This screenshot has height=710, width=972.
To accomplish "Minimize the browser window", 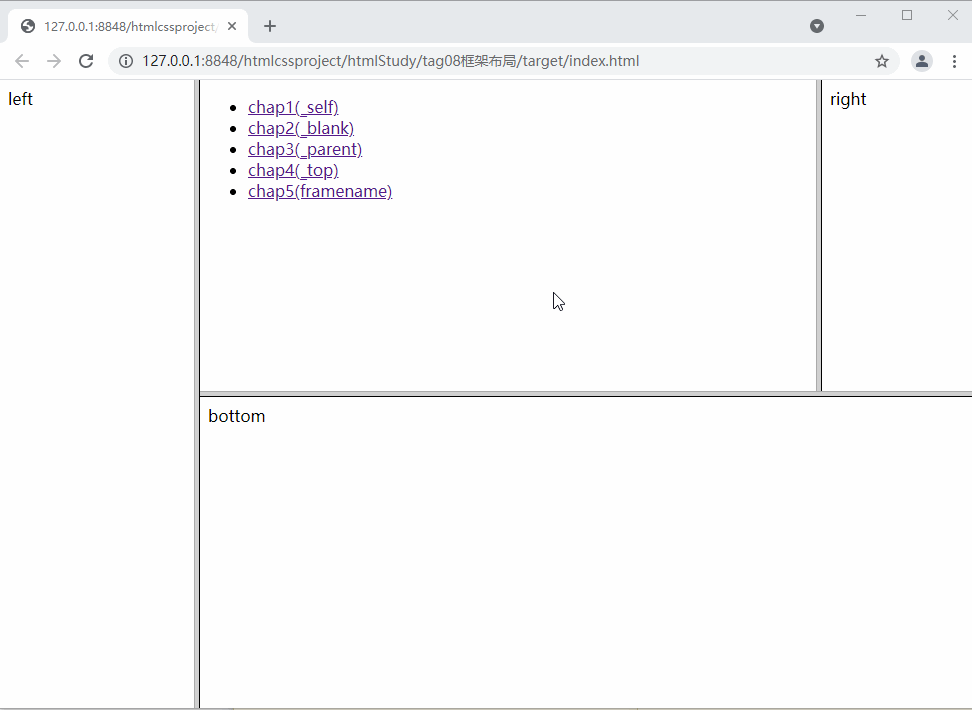I will pyautogui.click(x=860, y=16).
